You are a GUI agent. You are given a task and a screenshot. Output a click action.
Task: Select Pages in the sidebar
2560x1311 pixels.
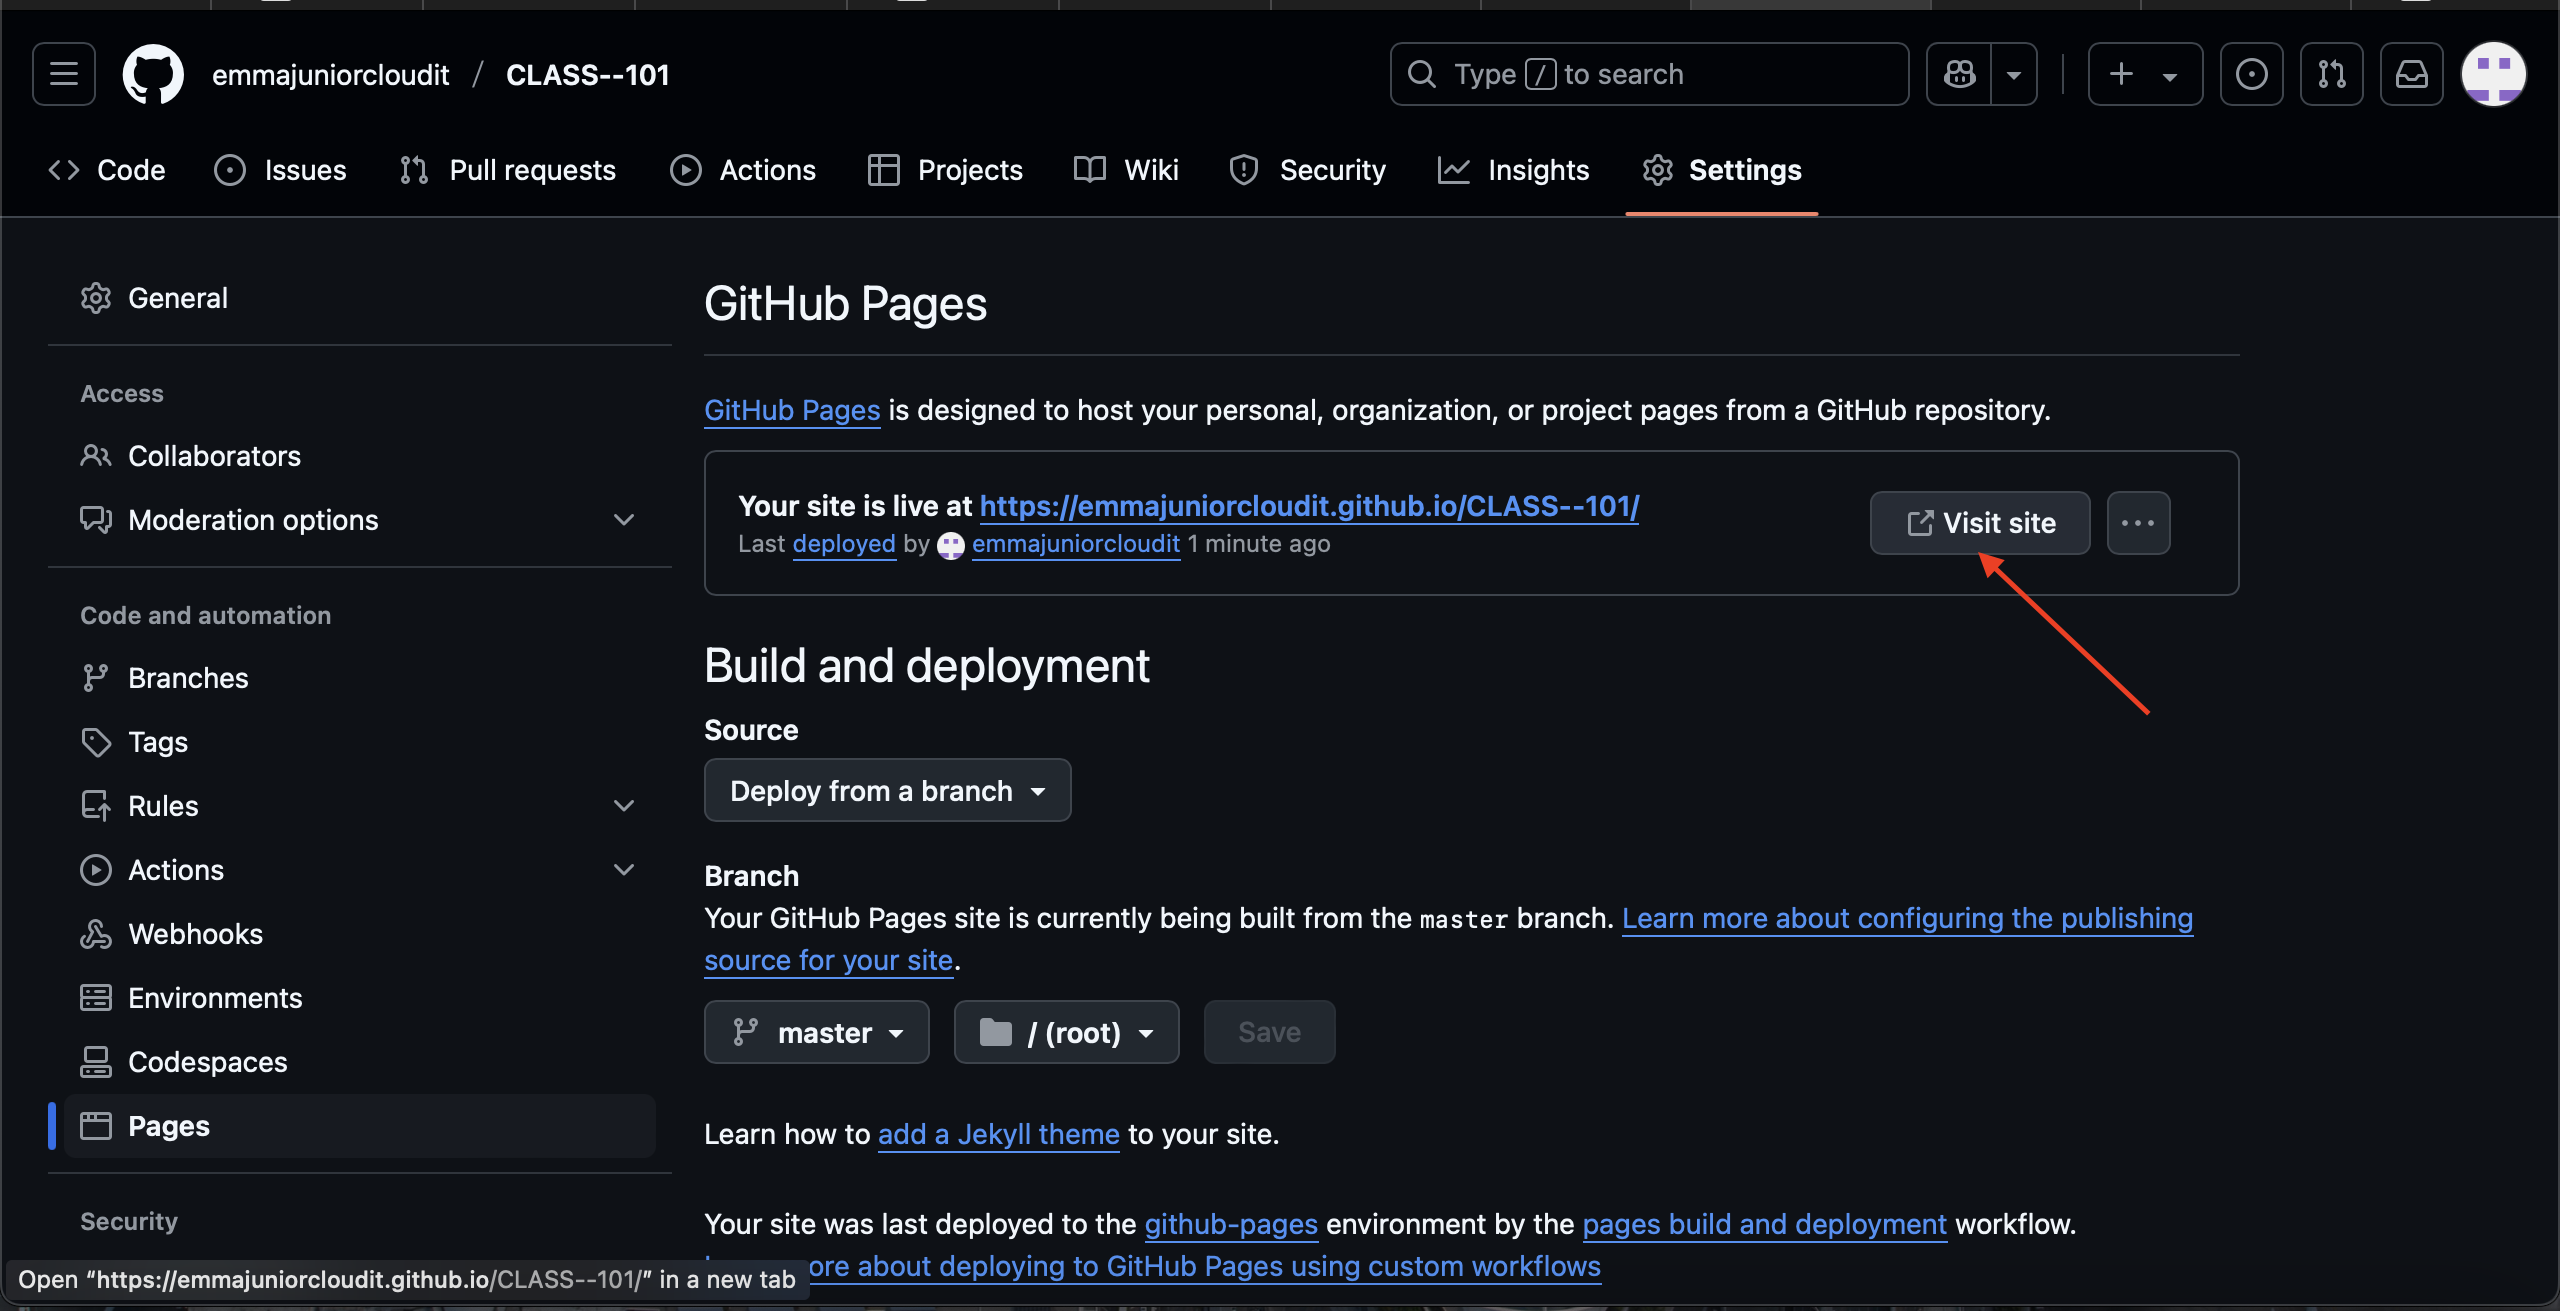(360, 1126)
